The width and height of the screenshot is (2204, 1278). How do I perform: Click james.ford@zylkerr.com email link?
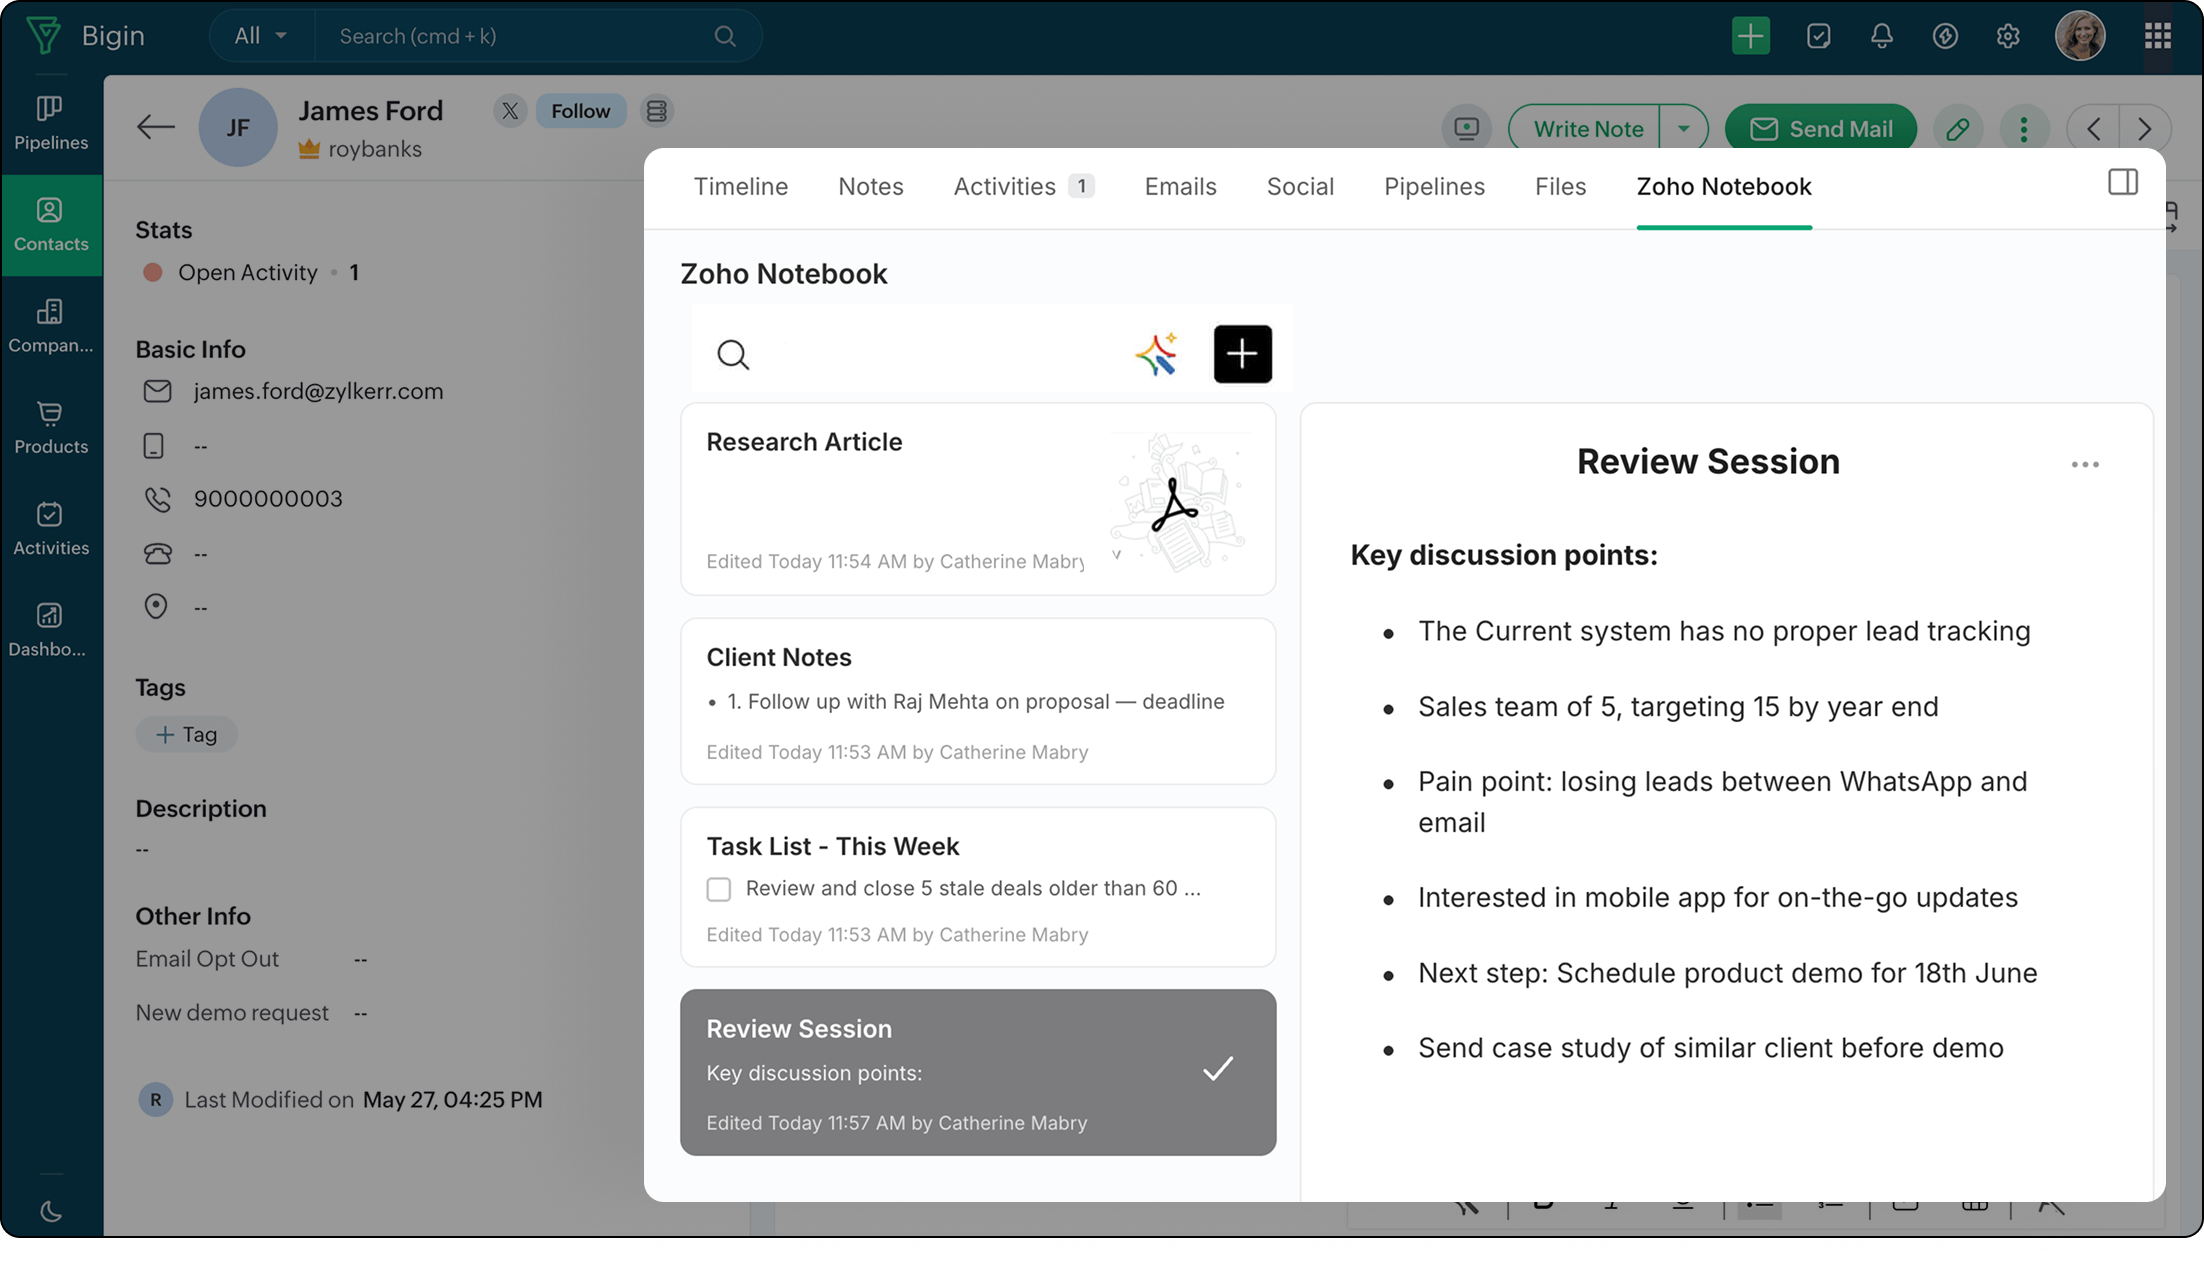319,391
